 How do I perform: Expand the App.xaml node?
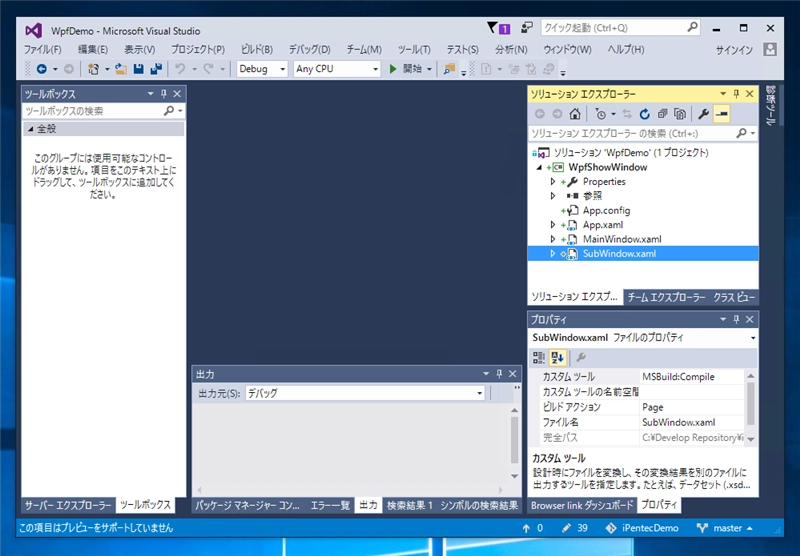point(553,224)
